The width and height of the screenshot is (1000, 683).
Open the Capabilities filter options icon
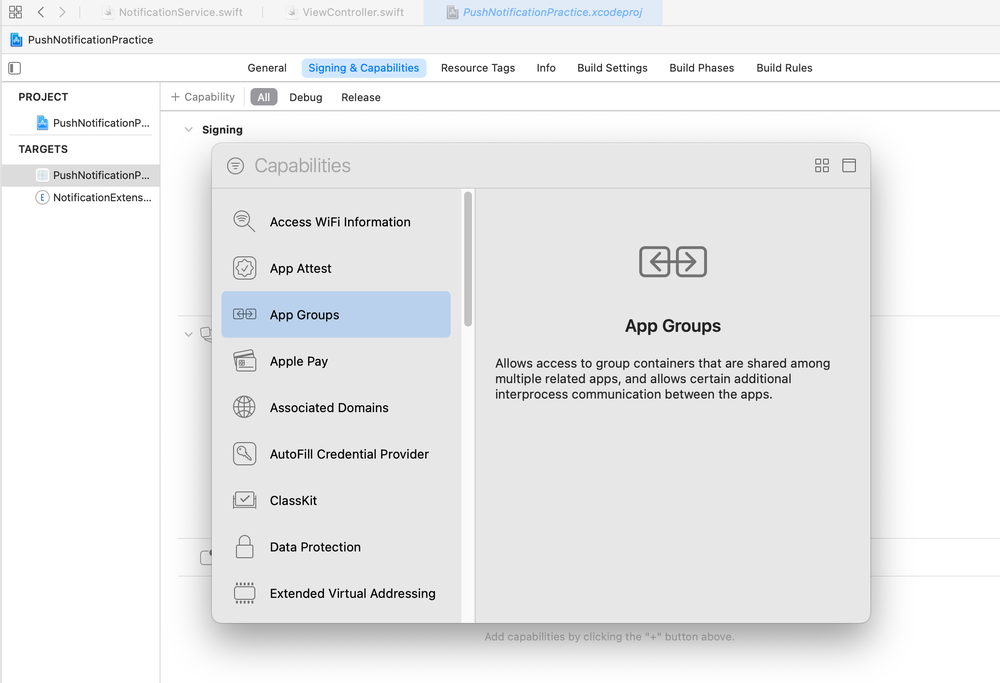(x=235, y=166)
